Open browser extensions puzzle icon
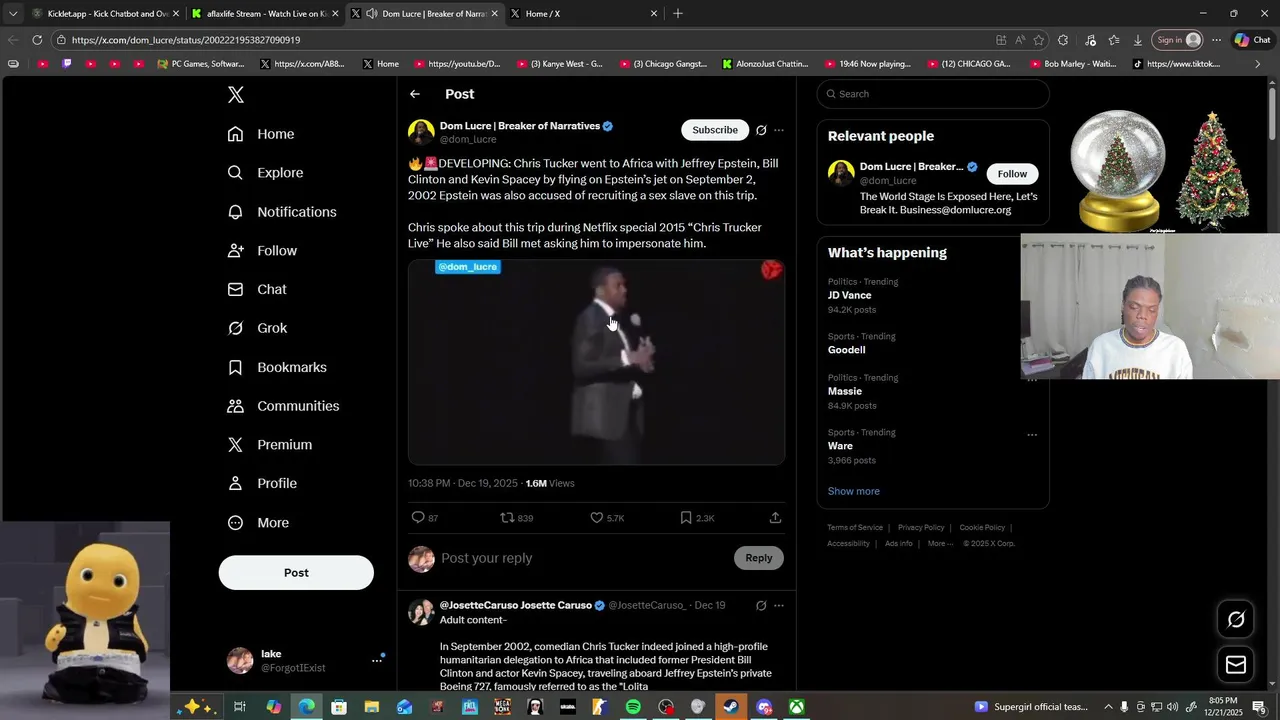1280x720 pixels. [1063, 40]
